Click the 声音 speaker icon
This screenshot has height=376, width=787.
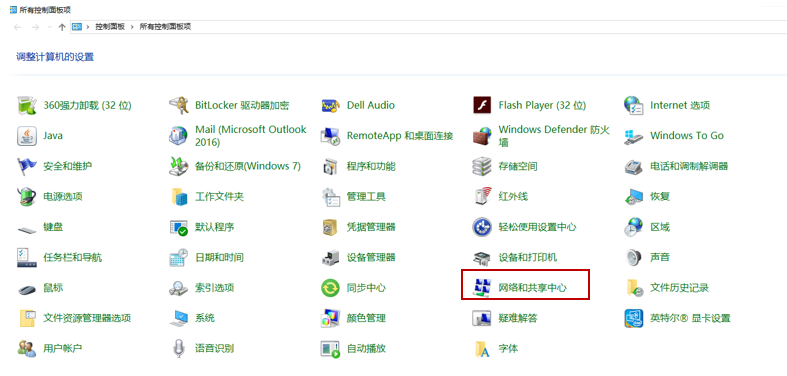coord(634,258)
